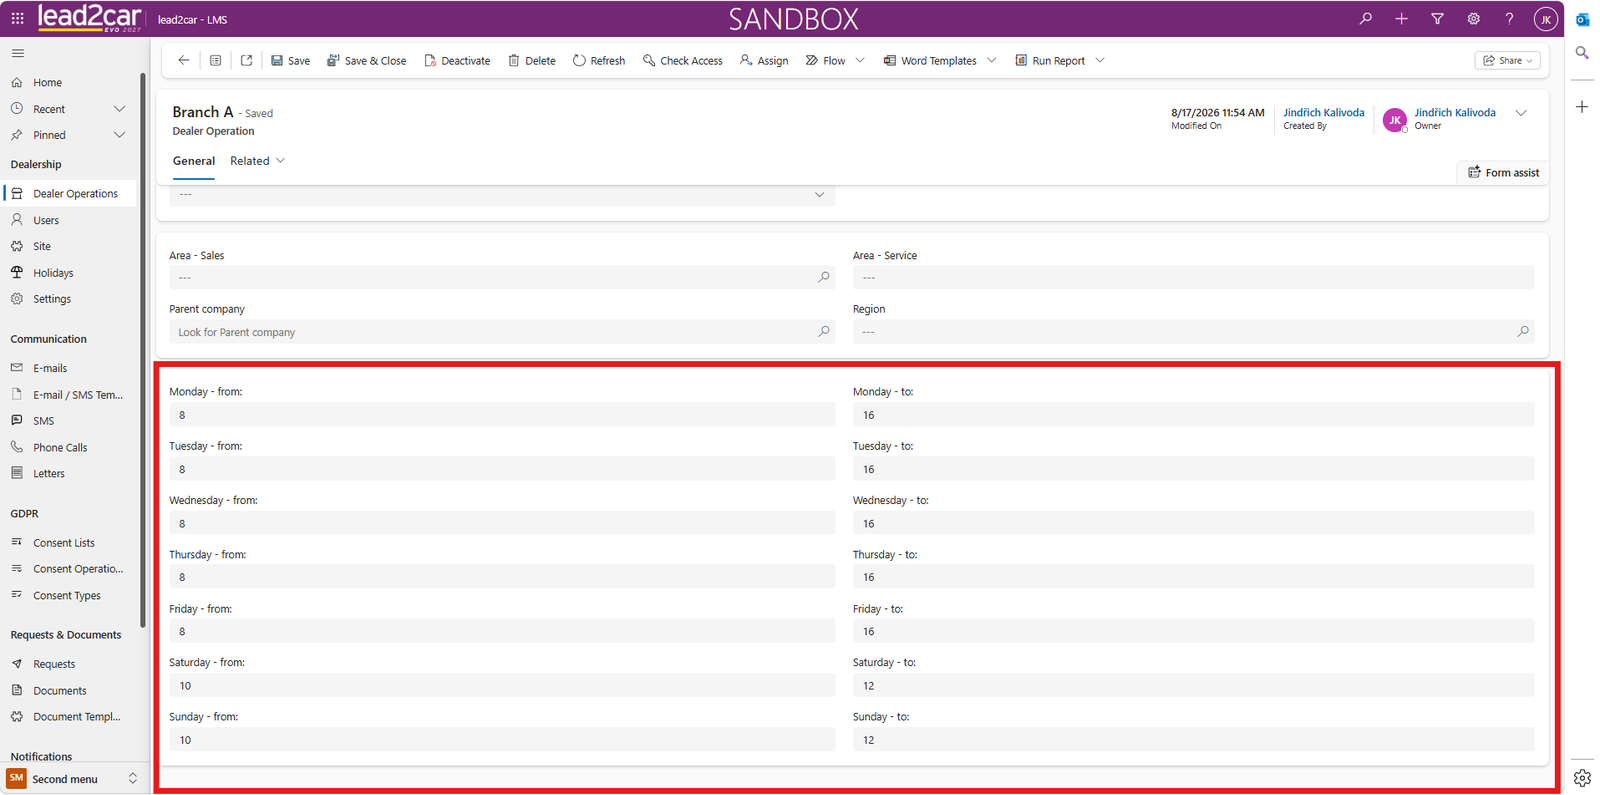Switch to the General tab
The height and width of the screenshot is (795, 1600).
(194, 161)
